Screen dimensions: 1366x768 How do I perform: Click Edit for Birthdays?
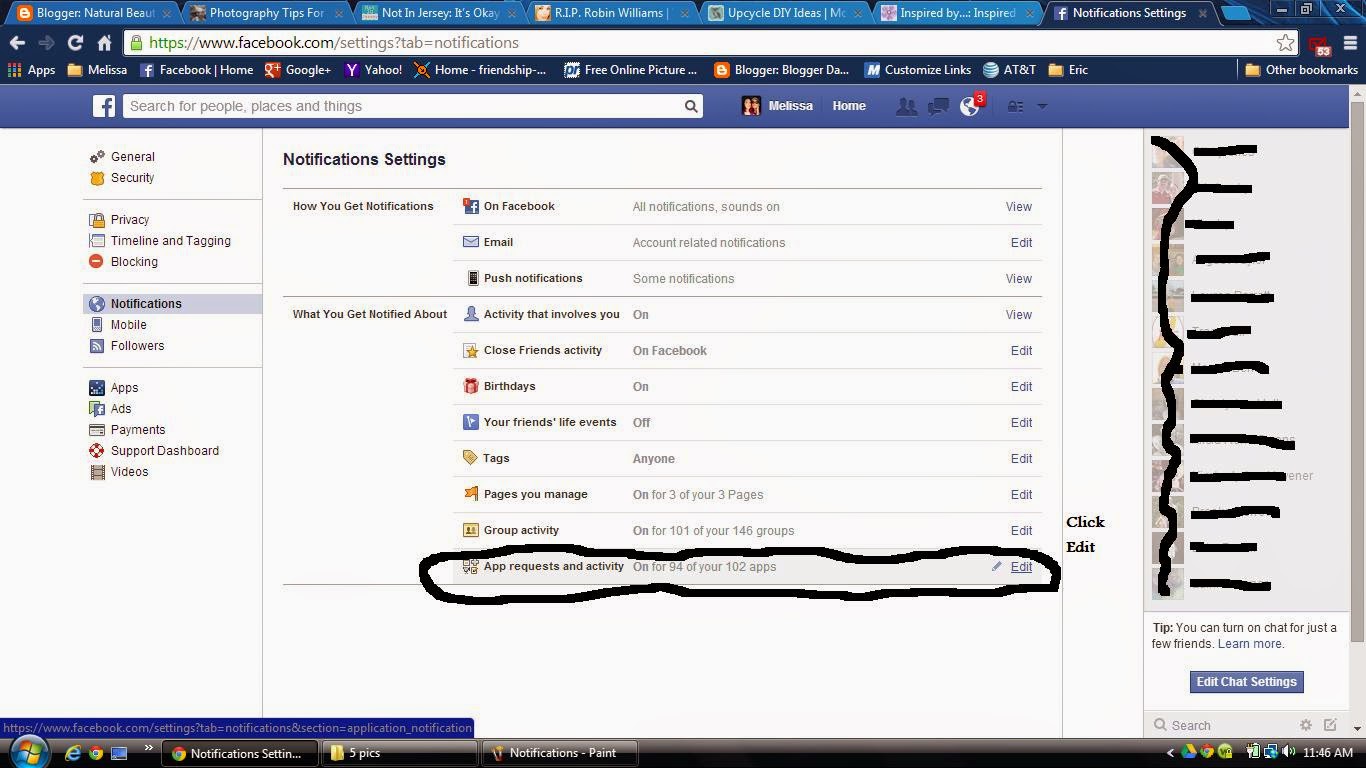(1021, 387)
